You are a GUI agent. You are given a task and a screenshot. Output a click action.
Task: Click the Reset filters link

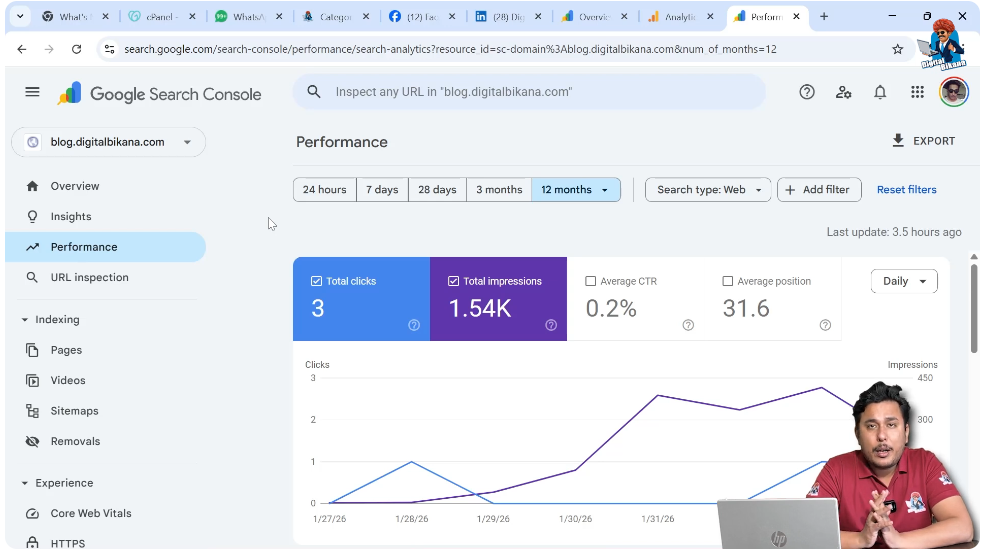point(906,189)
